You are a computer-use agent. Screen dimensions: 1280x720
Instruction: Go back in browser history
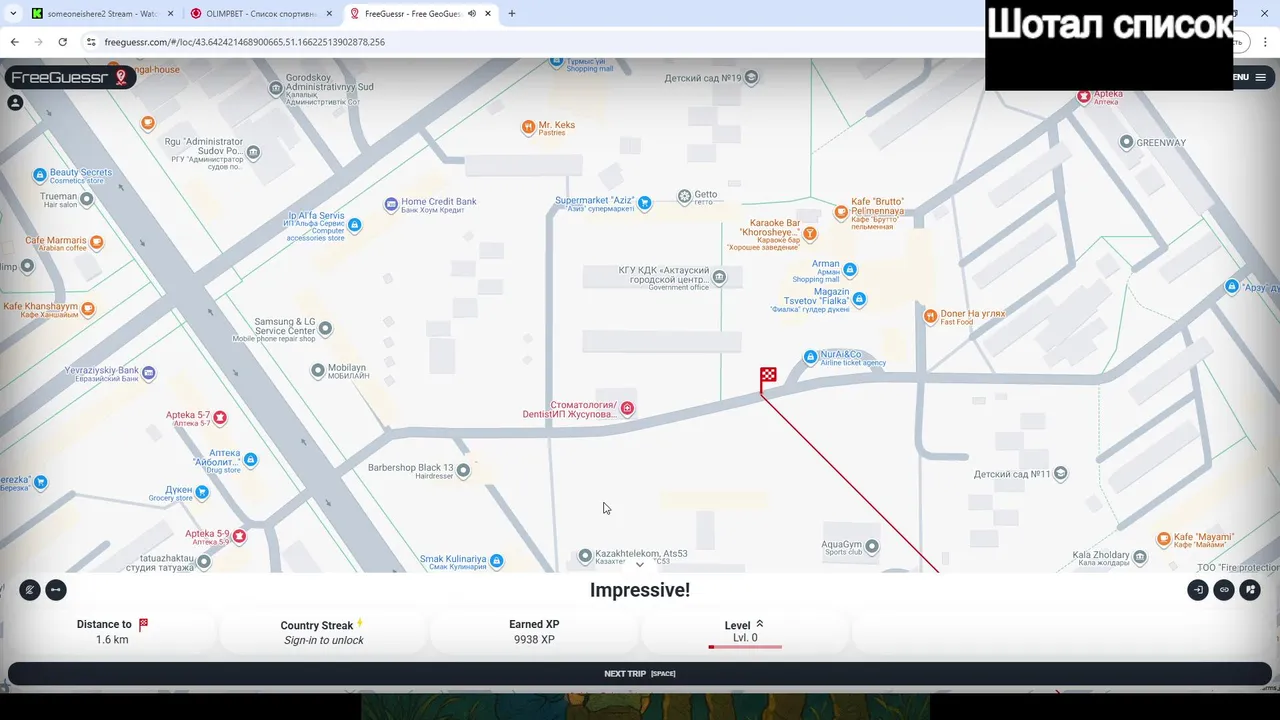coord(14,42)
